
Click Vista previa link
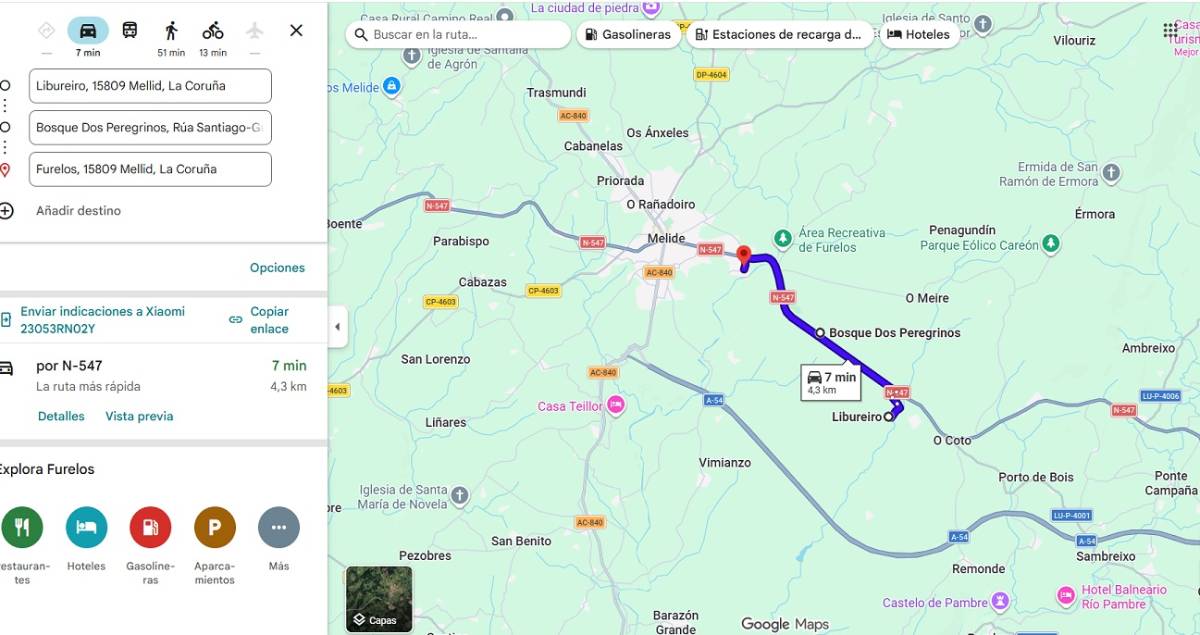[x=139, y=416]
